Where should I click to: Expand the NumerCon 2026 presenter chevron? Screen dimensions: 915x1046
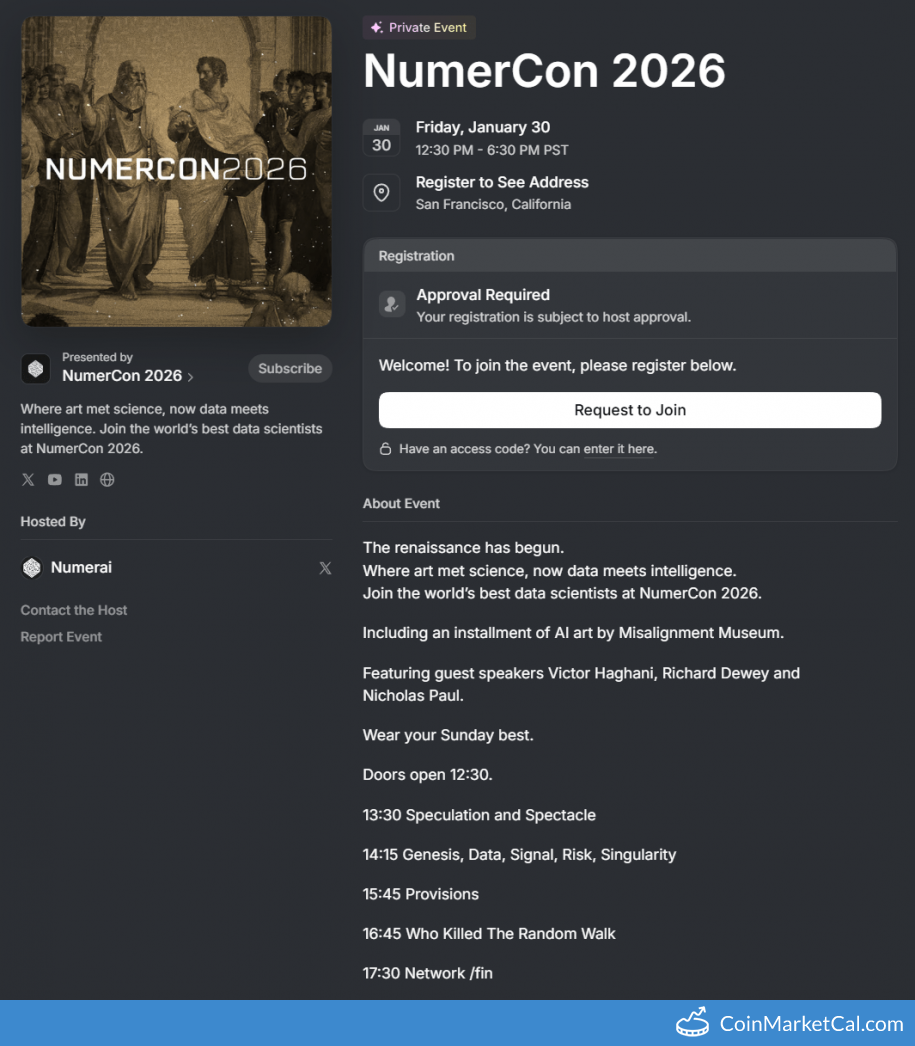coord(190,377)
